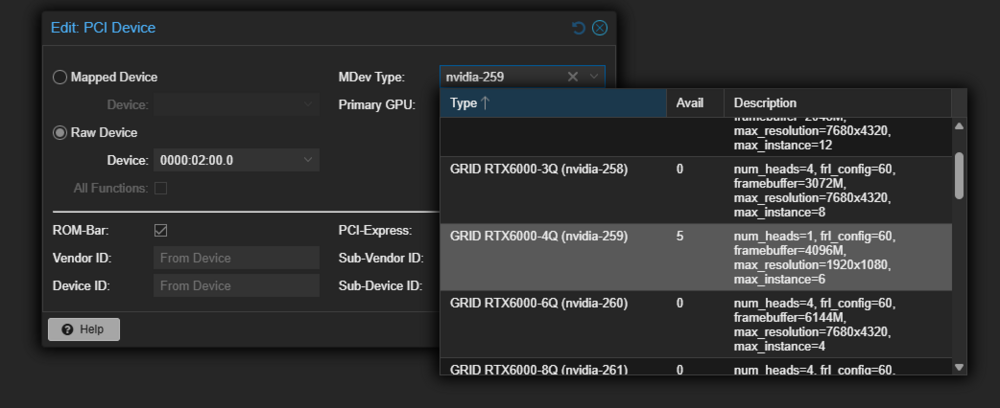Image resolution: width=1000 pixels, height=408 pixels.
Task: Sort list by Avail column header
Action: (695, 103)
